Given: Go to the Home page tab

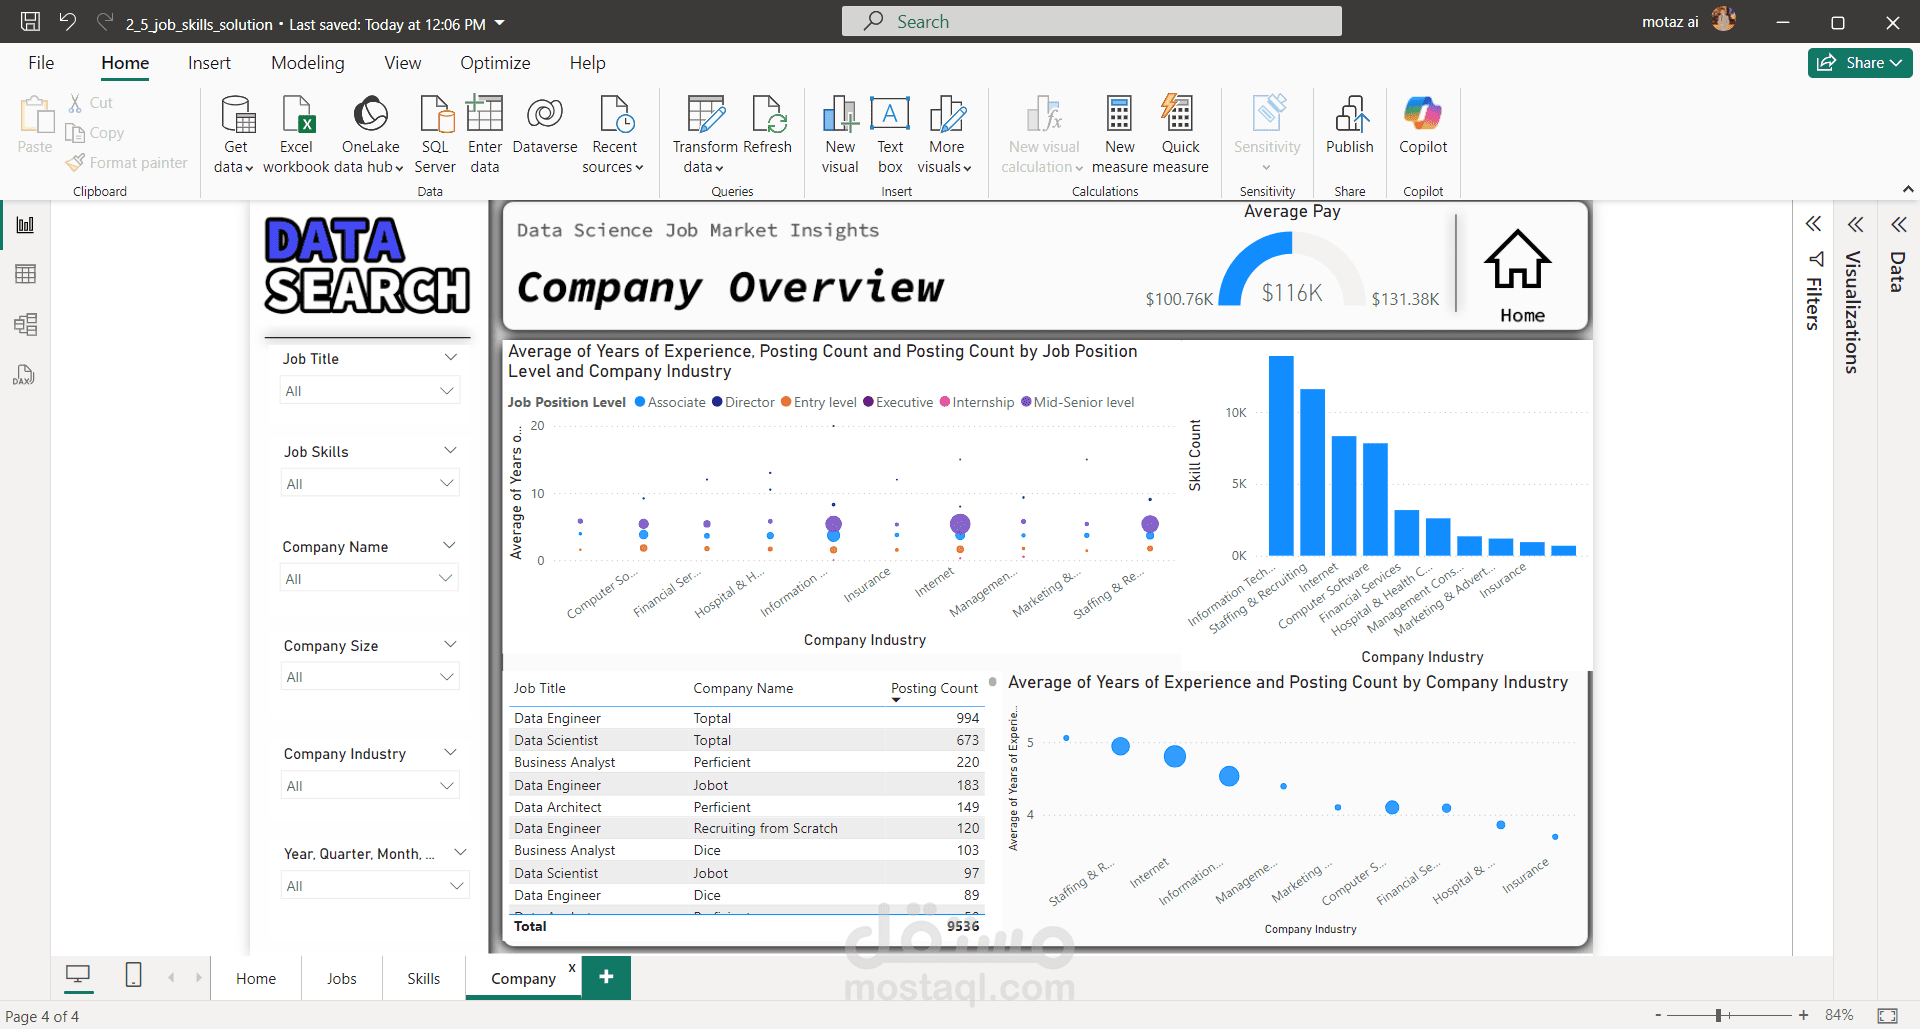Looking at the screenshot, I should (256, 978).
